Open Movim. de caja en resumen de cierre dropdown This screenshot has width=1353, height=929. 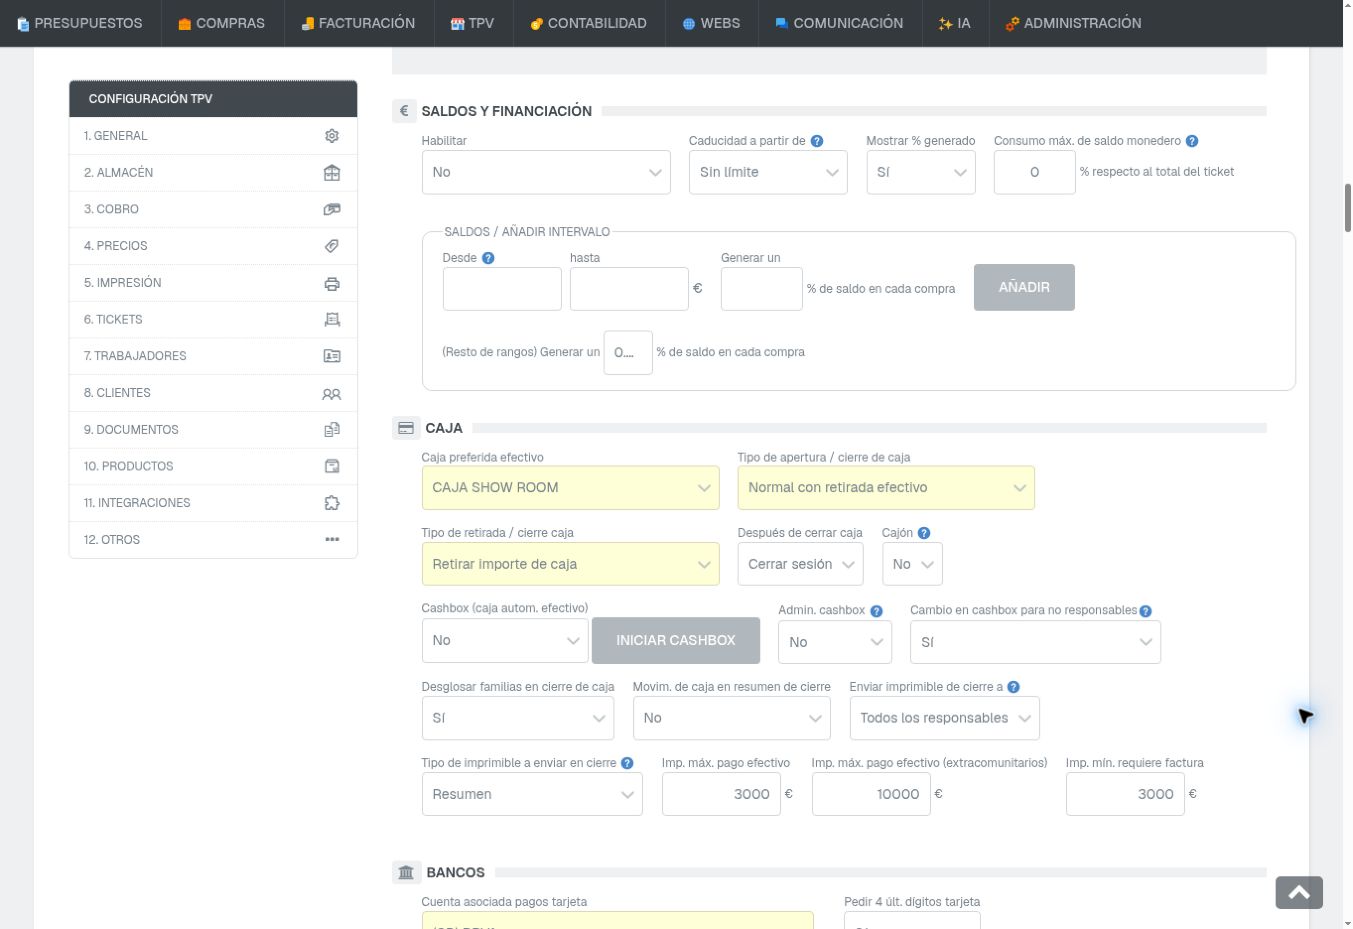(731, 718)
